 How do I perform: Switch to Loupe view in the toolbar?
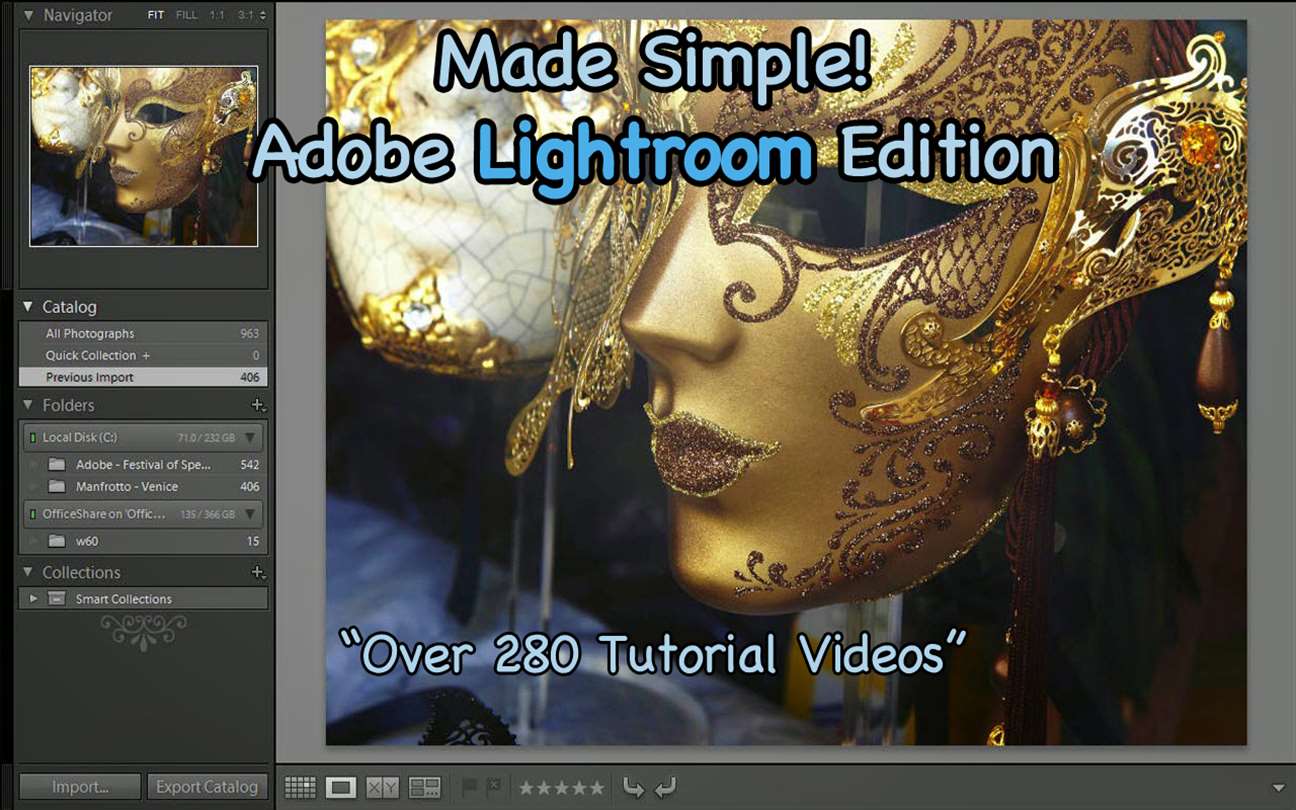coord(341,787)
